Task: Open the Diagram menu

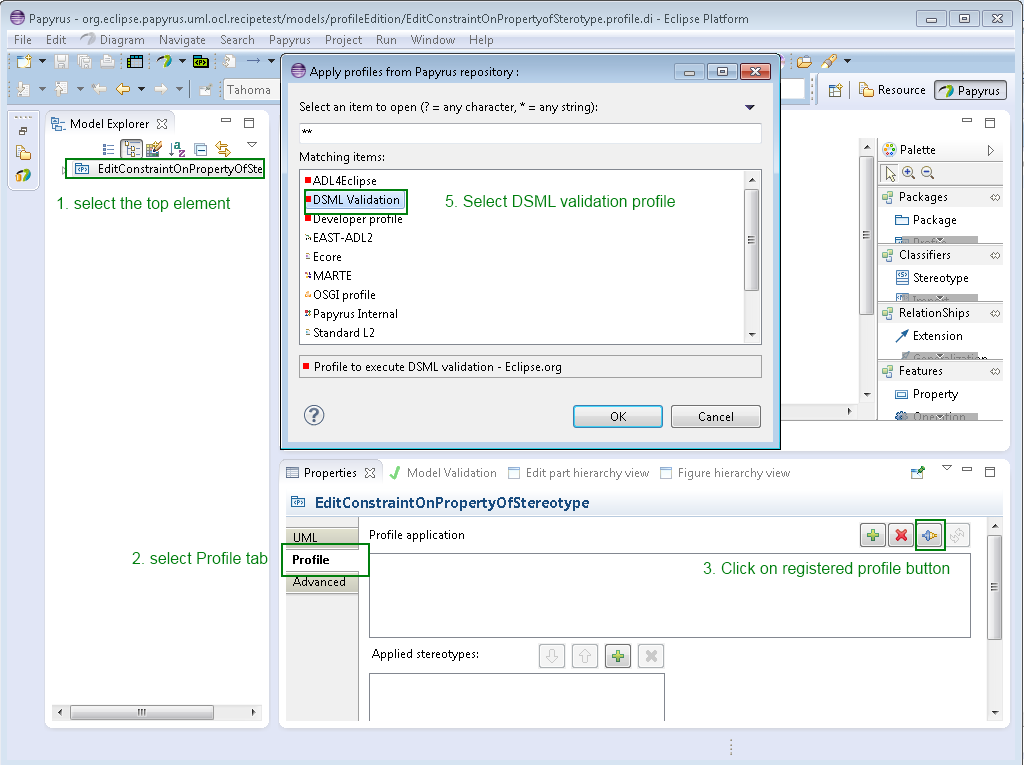Action: pyautogui.click(x=122, y=40)
